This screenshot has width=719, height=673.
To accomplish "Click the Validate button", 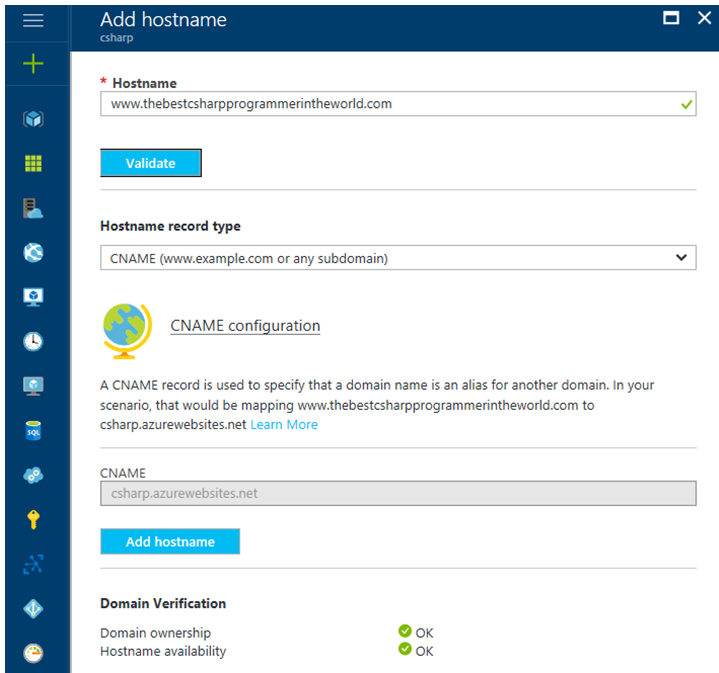I will [x=151, y=163].
